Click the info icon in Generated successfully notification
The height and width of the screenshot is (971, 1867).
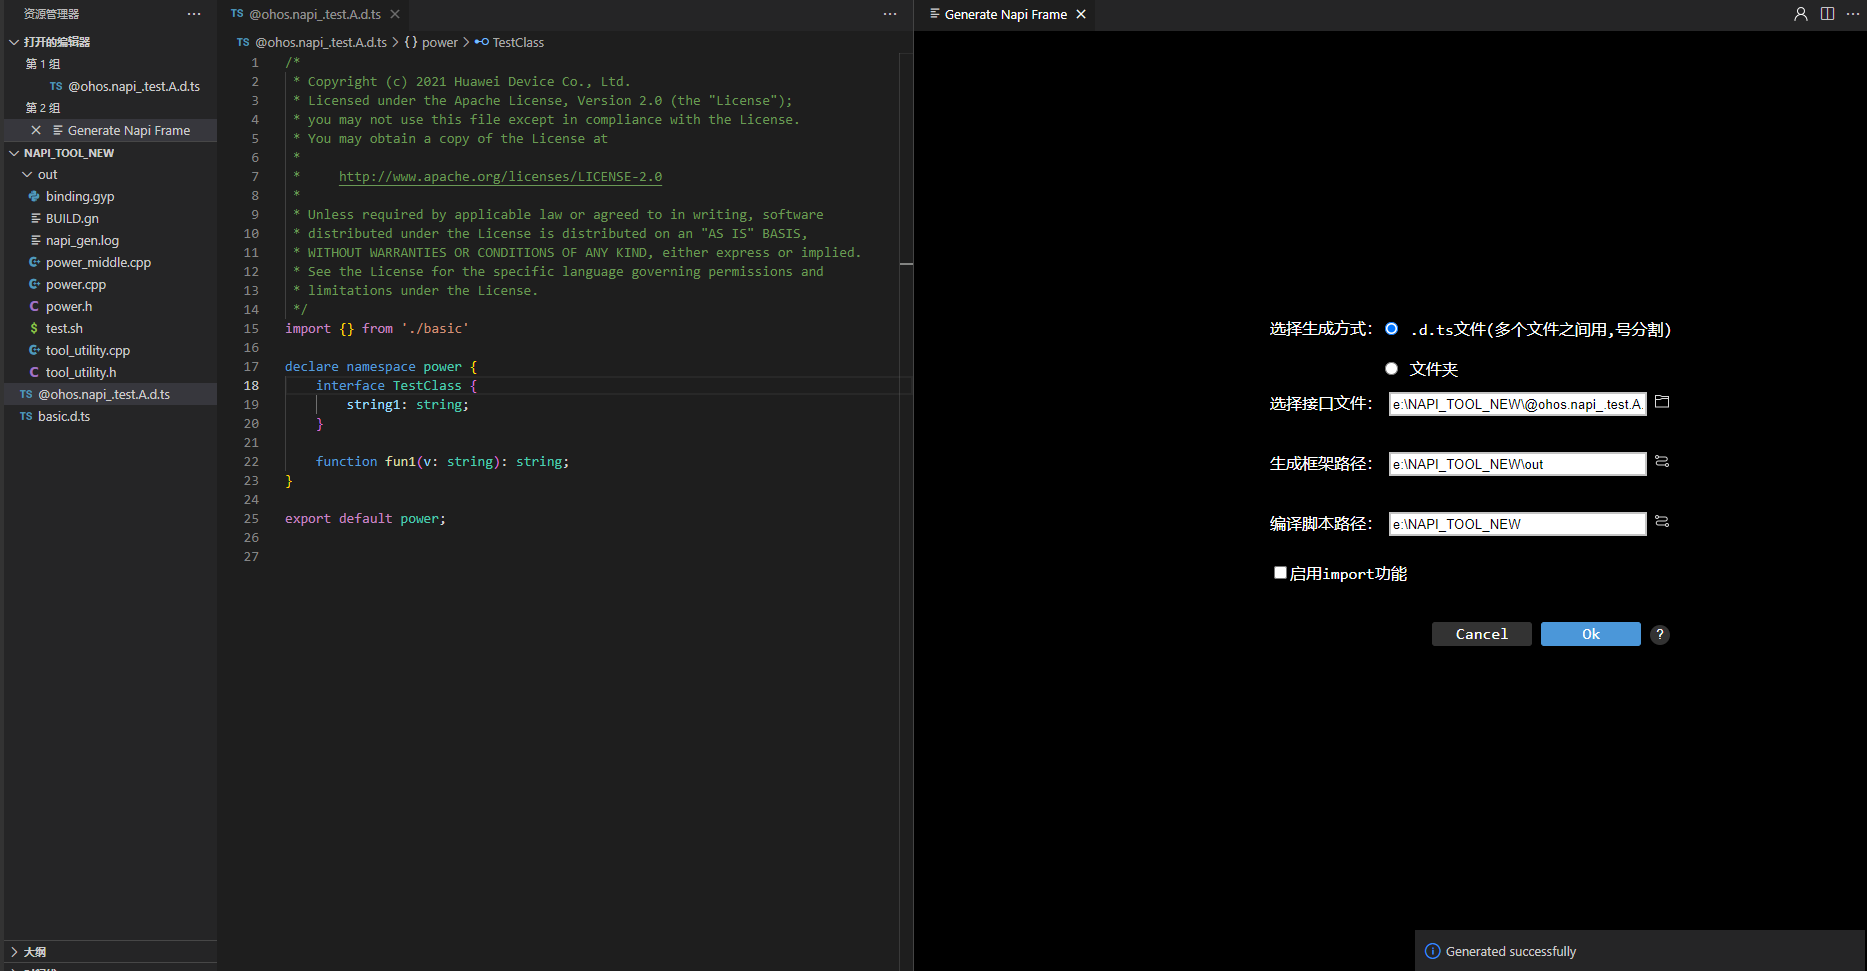point(1432,951)
